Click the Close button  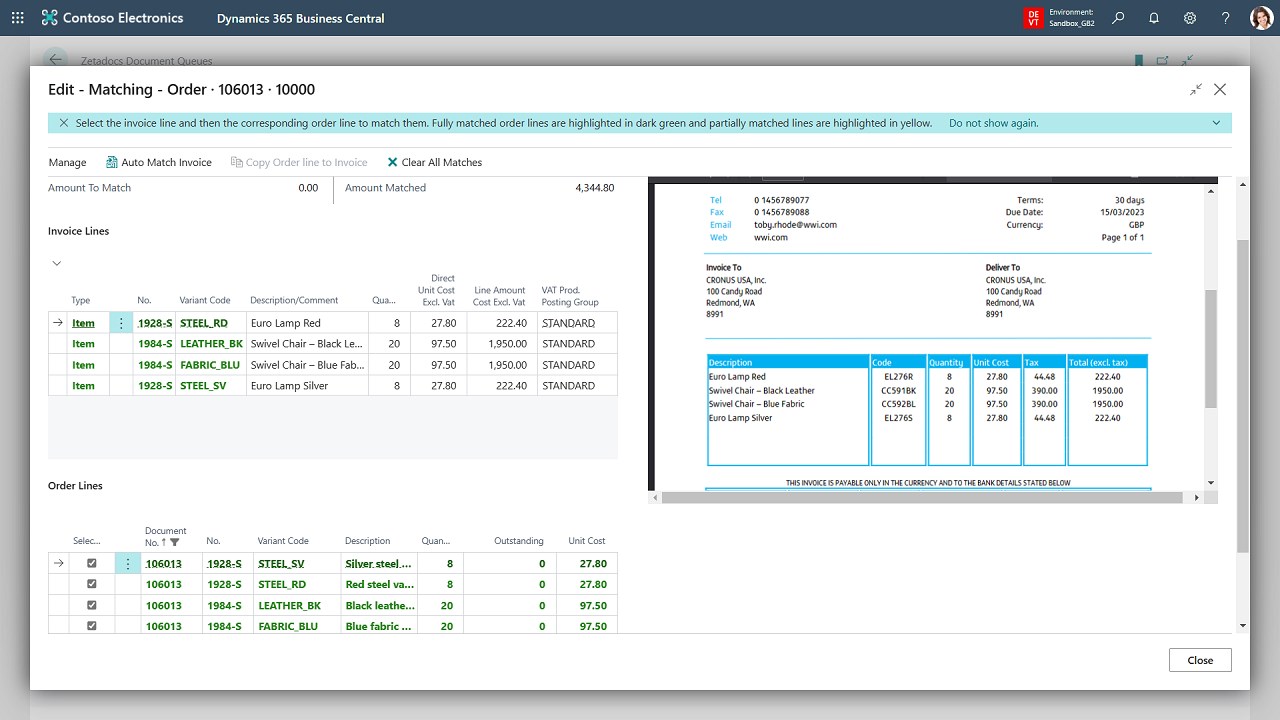click(1200, 660)
